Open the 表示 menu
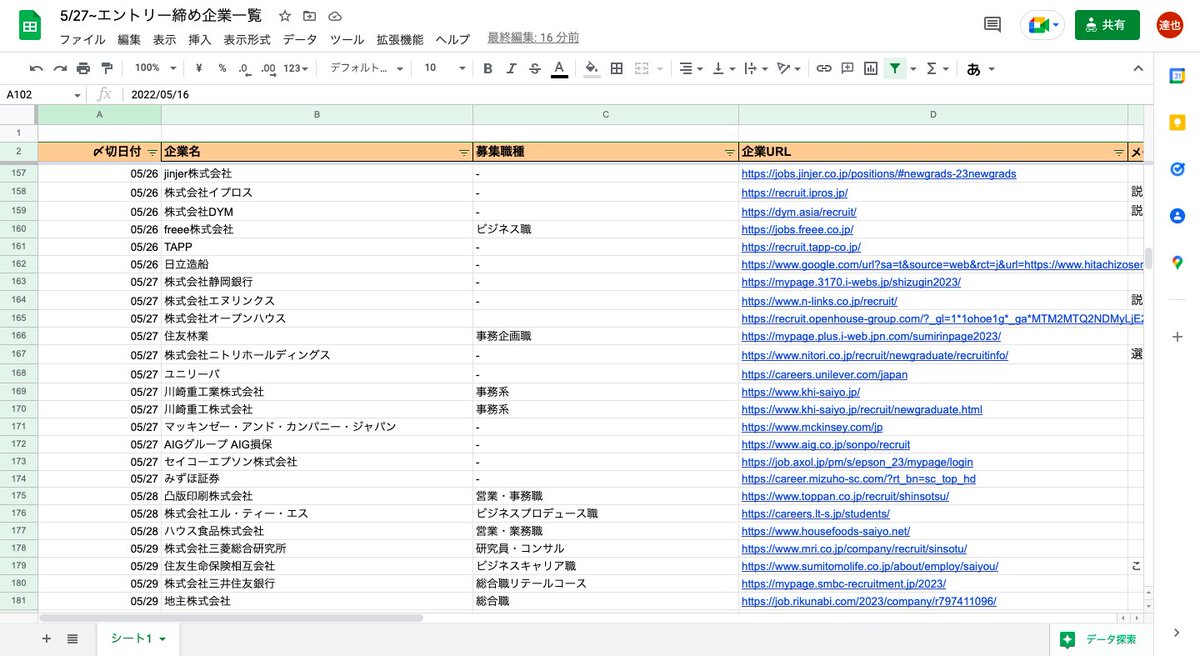This screenshot has height=656, width=1200. point(165,39)
